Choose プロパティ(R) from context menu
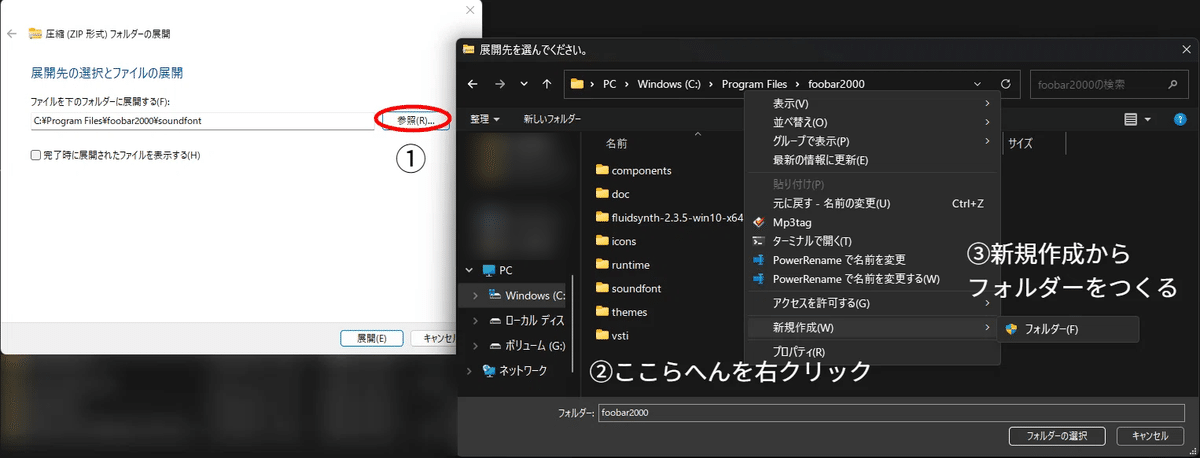Viewport: 1200px width, 458px height. pos(873,352)
